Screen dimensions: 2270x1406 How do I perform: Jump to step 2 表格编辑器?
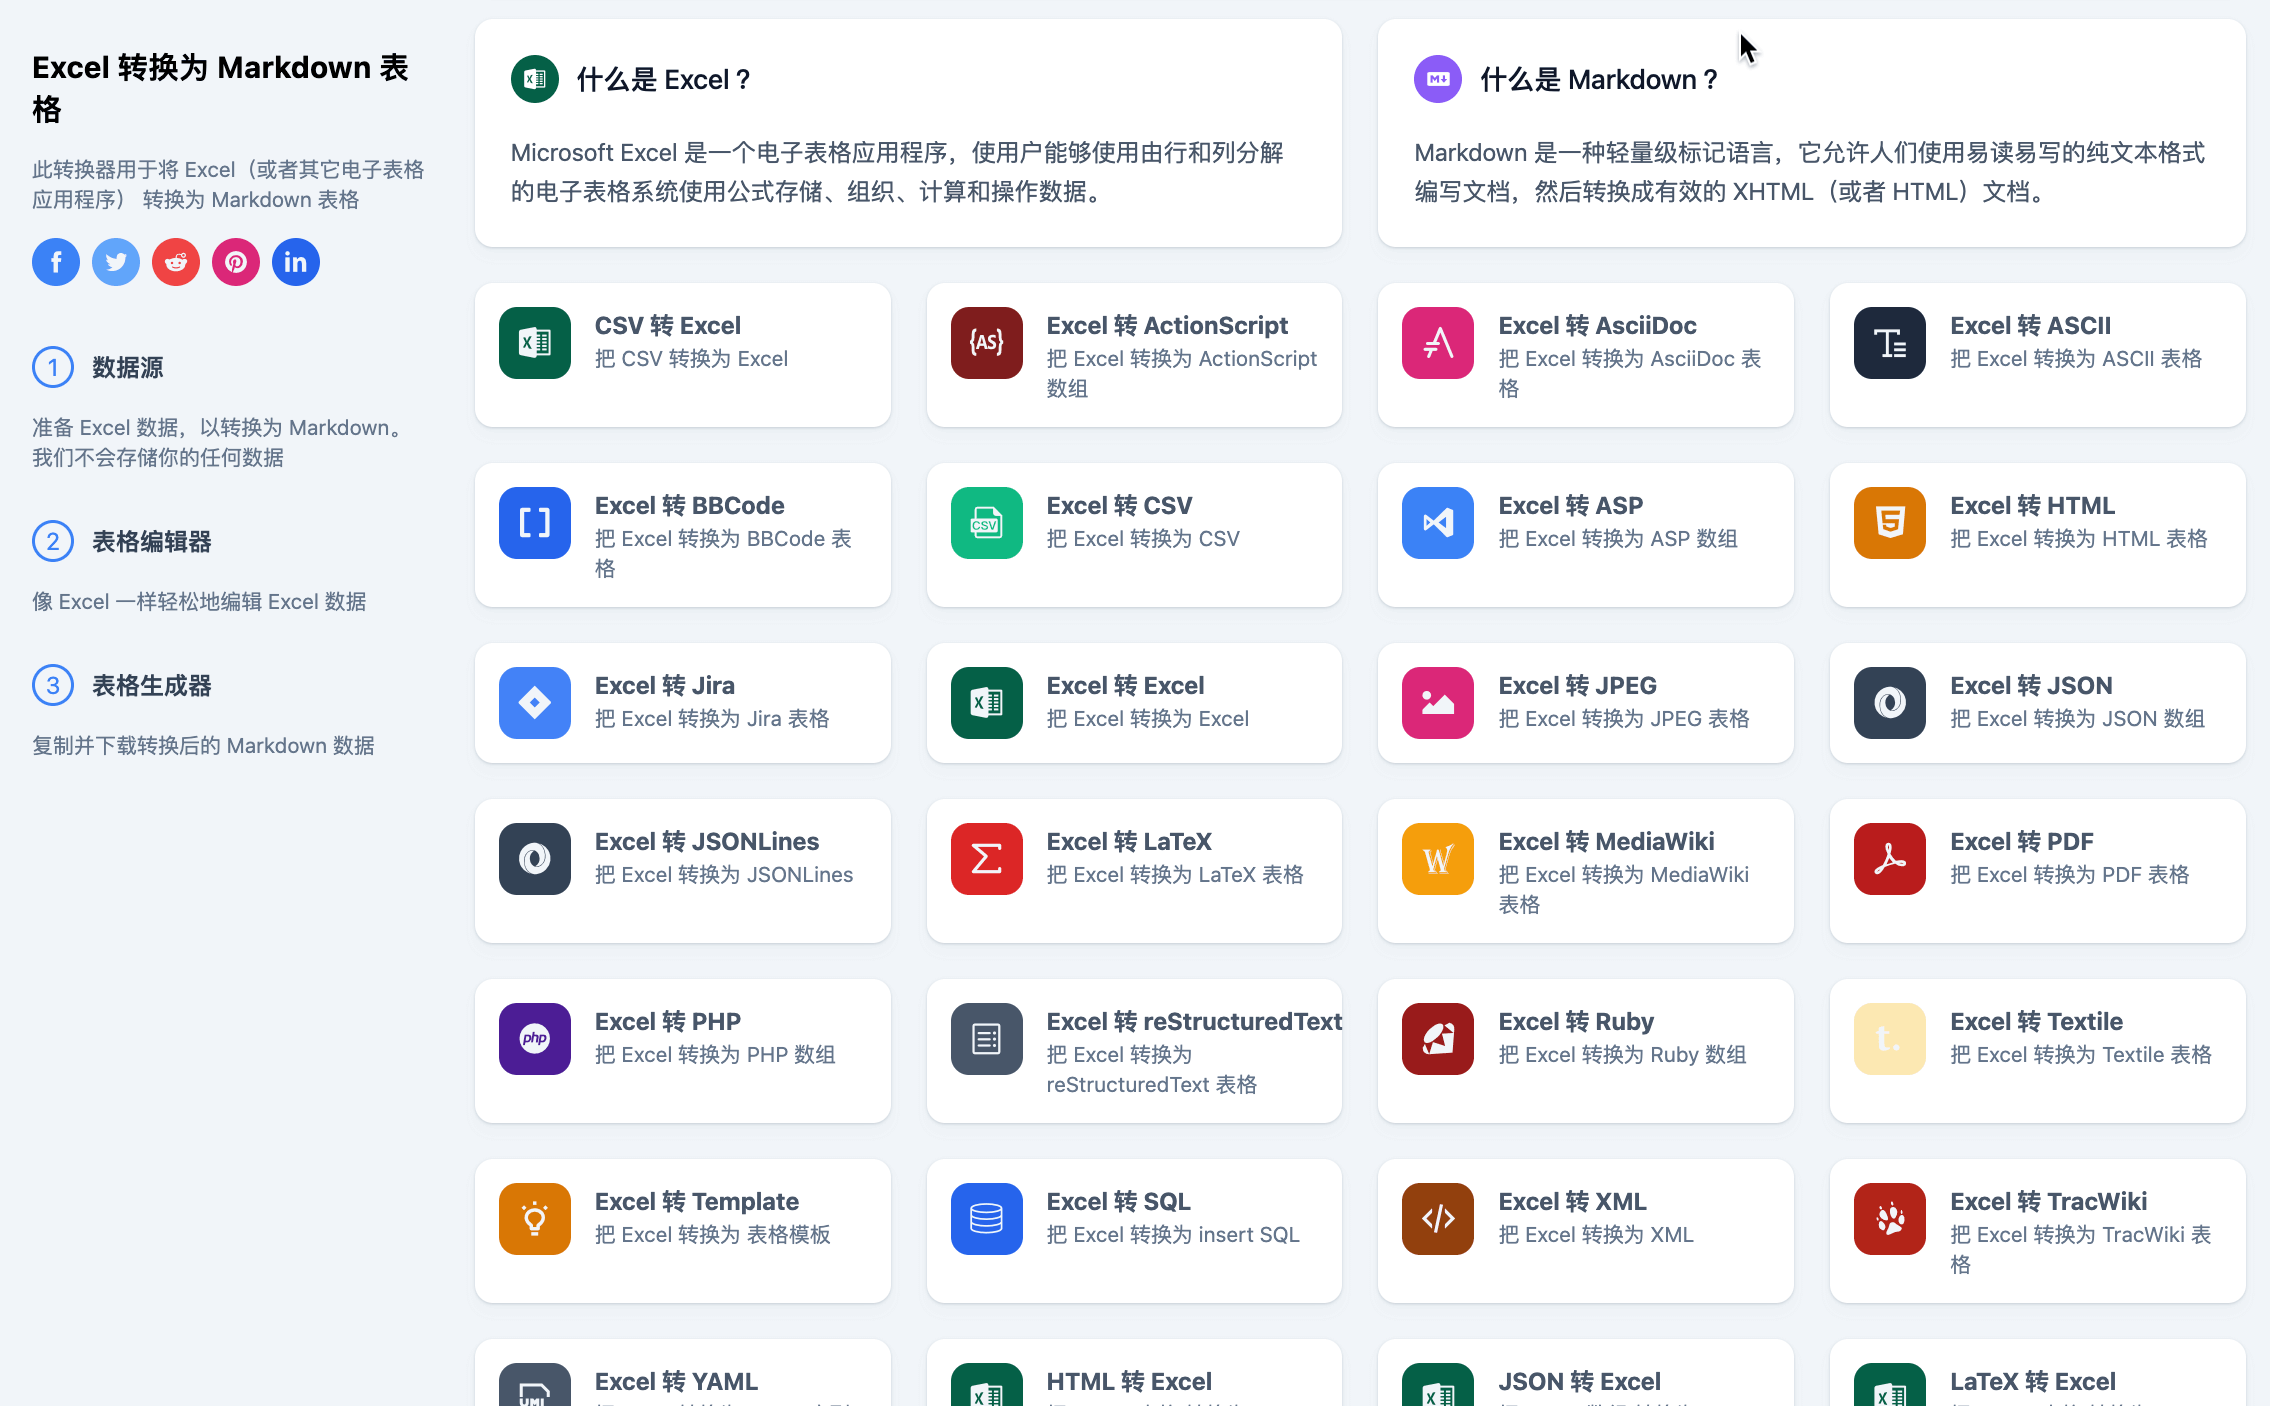(x=122, y=541)
